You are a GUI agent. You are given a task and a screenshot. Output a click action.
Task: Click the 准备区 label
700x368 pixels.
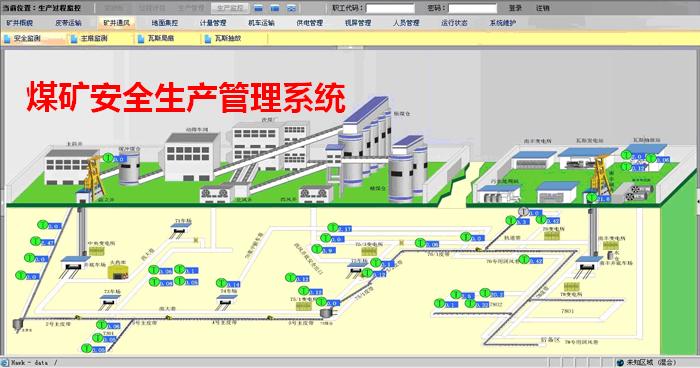pyautogui.click(x=550, y=339)
